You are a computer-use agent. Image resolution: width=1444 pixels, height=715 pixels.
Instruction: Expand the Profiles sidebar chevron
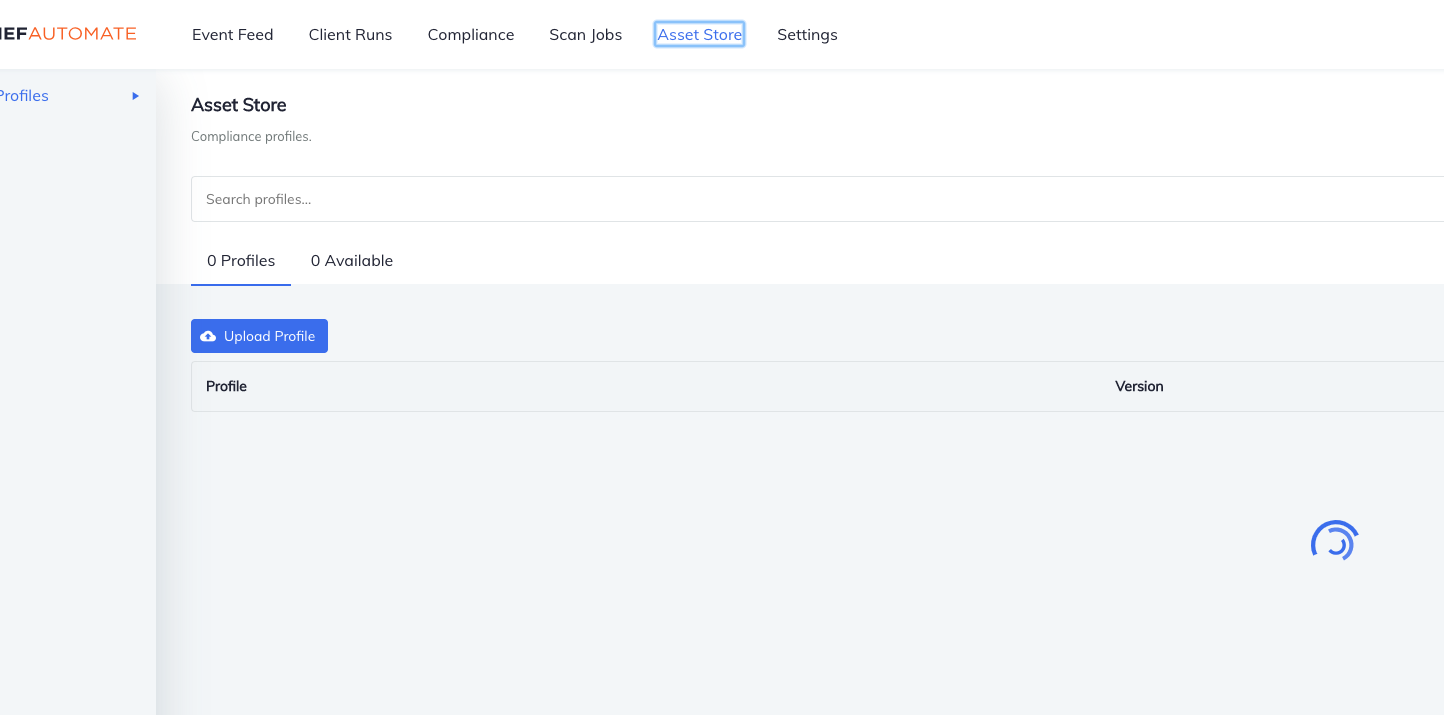point(135,96)
